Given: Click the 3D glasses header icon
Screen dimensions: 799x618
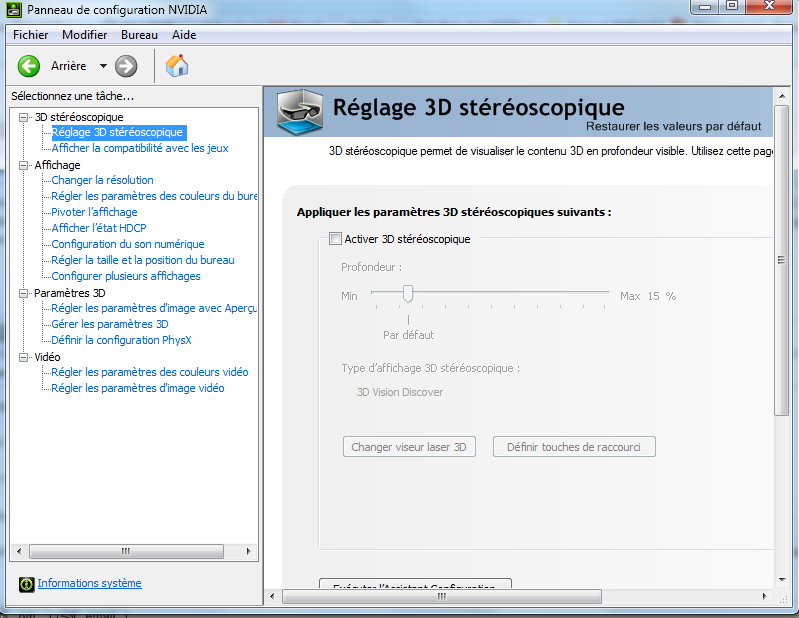Looking at the screenshot, I should [x=298, y=110].
